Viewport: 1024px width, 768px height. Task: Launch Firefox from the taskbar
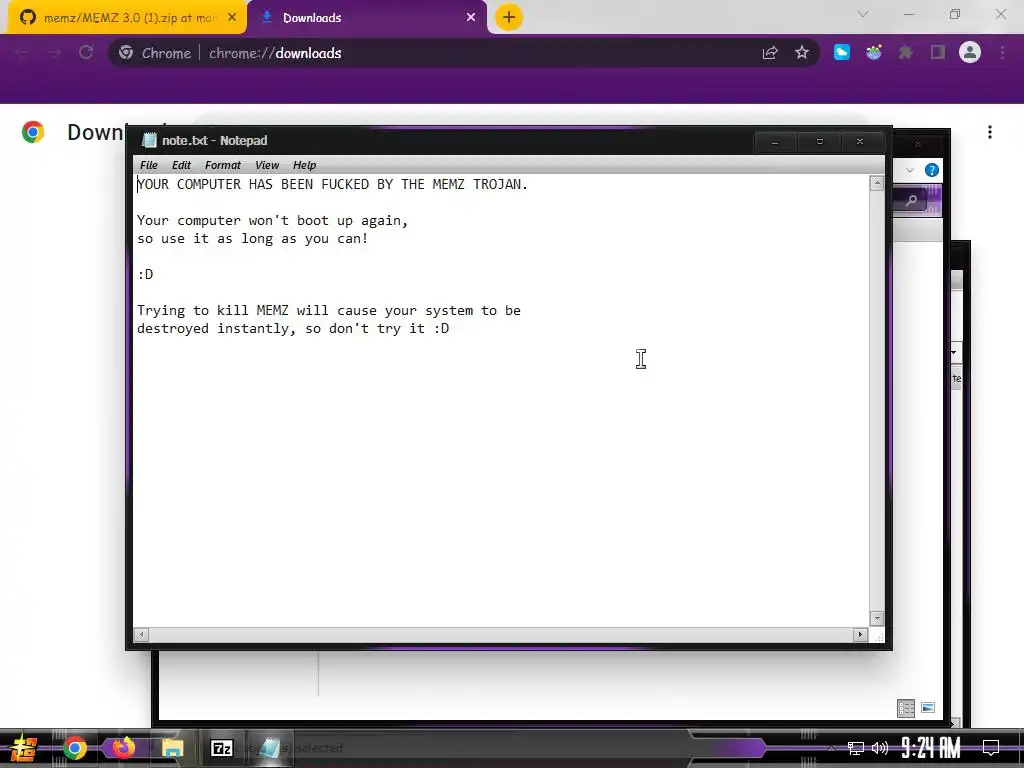(123, 748)
